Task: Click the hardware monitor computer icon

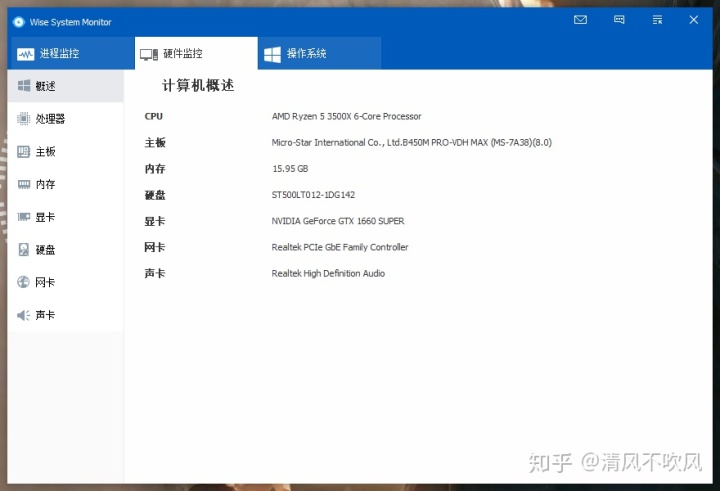Action: coord(149,55)
